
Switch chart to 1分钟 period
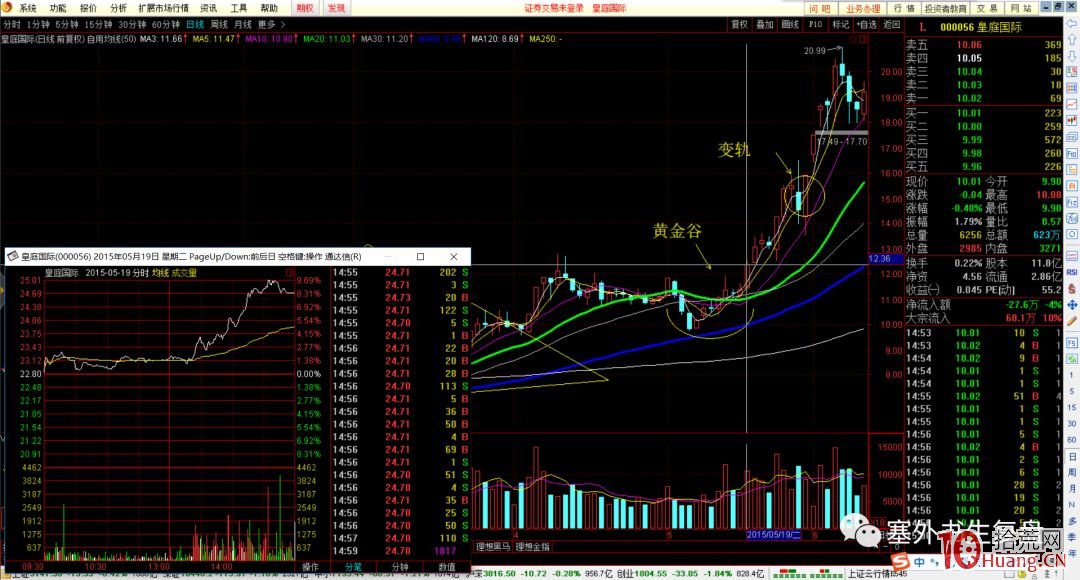(38, 24)
